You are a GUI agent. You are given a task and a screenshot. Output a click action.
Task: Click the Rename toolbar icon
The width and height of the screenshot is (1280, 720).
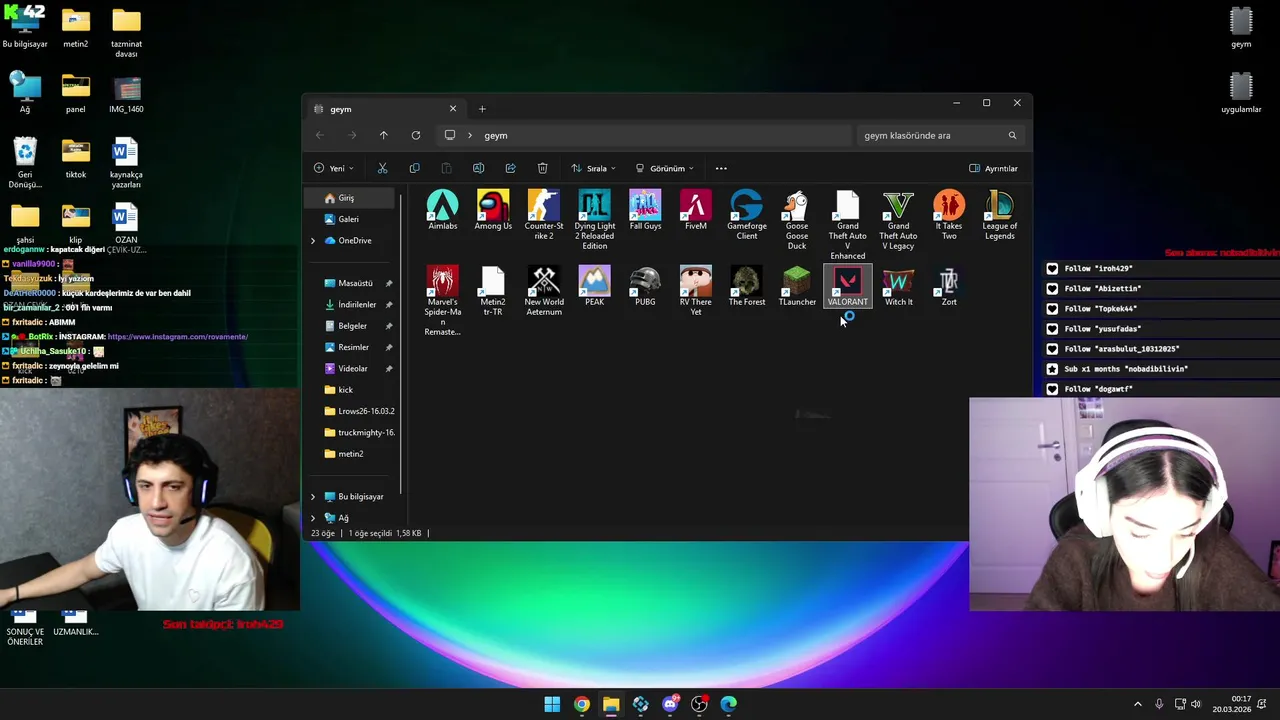pyautogui.click(x=478, y=168)
